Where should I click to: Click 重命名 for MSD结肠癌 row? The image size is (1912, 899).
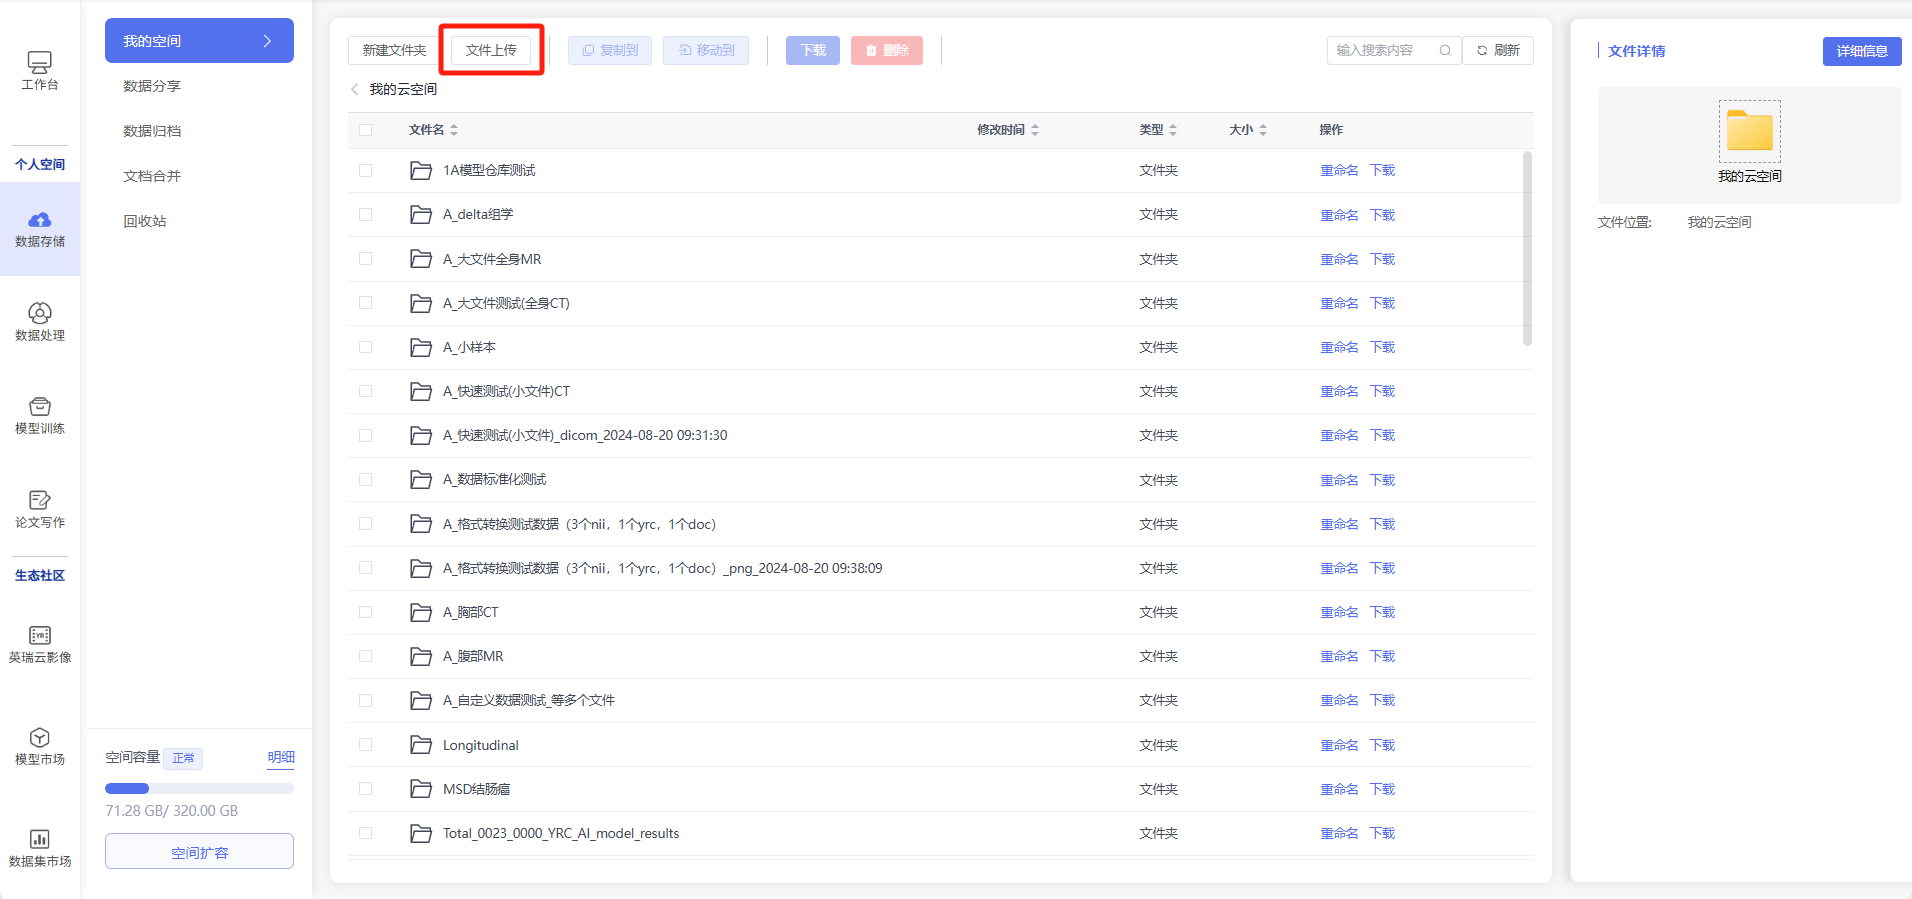(1339, 789)
